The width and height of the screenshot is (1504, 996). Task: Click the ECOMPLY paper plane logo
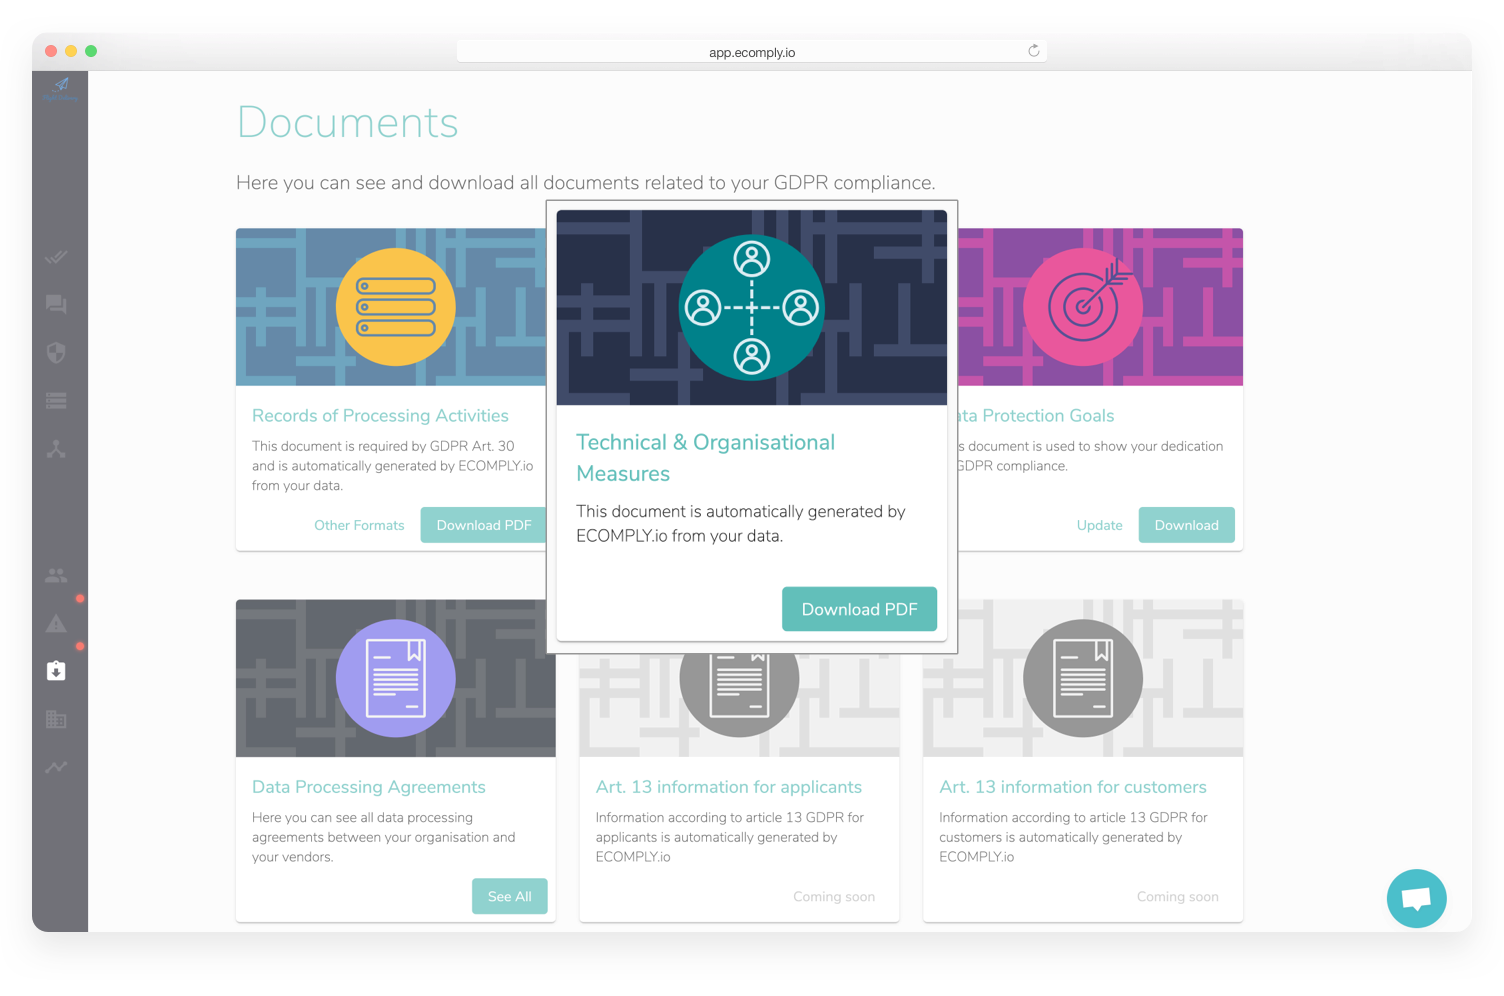[60, 88]
